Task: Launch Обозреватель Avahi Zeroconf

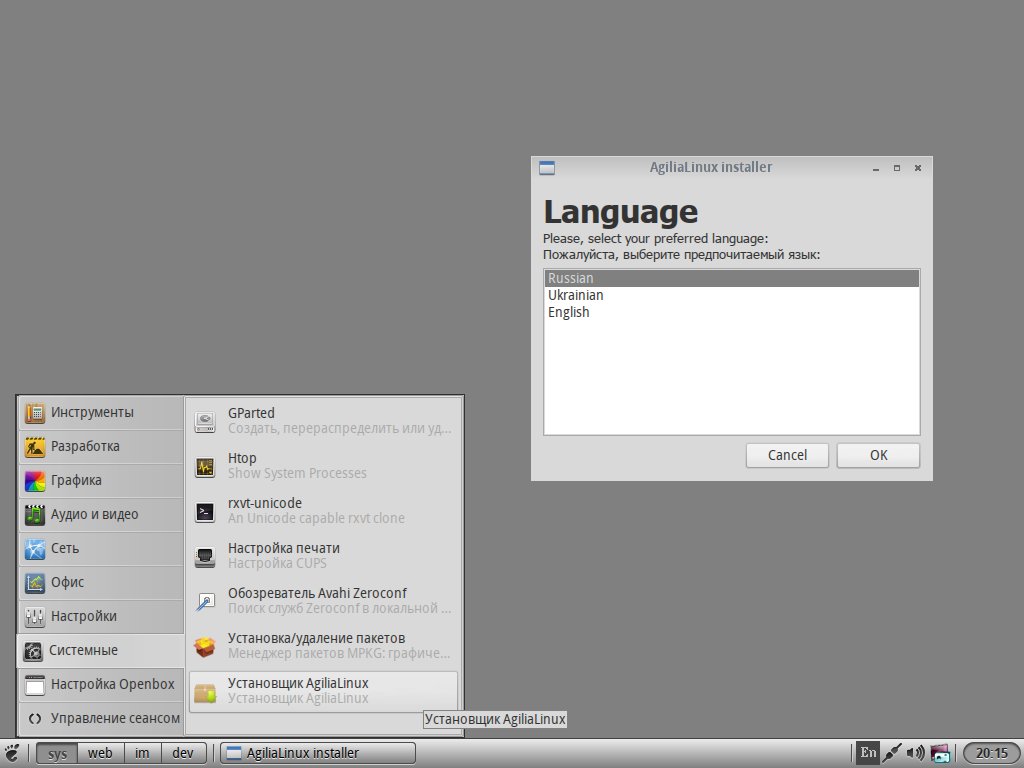Action: (323, 601)
